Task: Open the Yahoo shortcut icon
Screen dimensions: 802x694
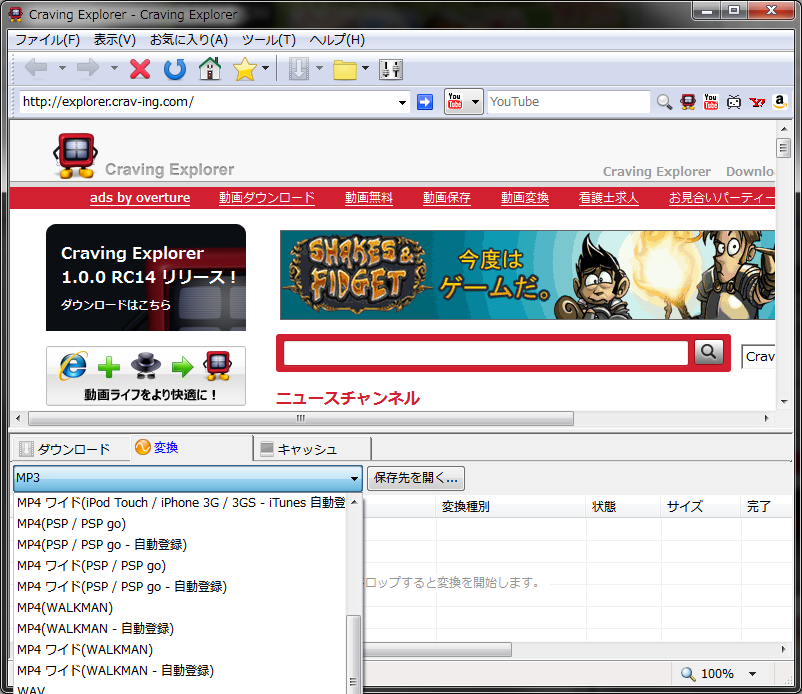Action: tap(757, 102)
